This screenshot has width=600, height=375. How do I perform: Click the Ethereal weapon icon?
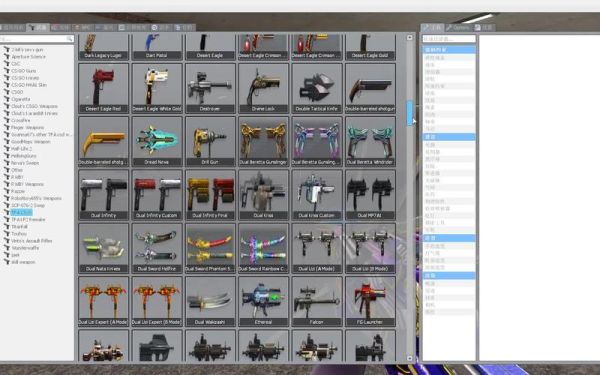point(263,302)
